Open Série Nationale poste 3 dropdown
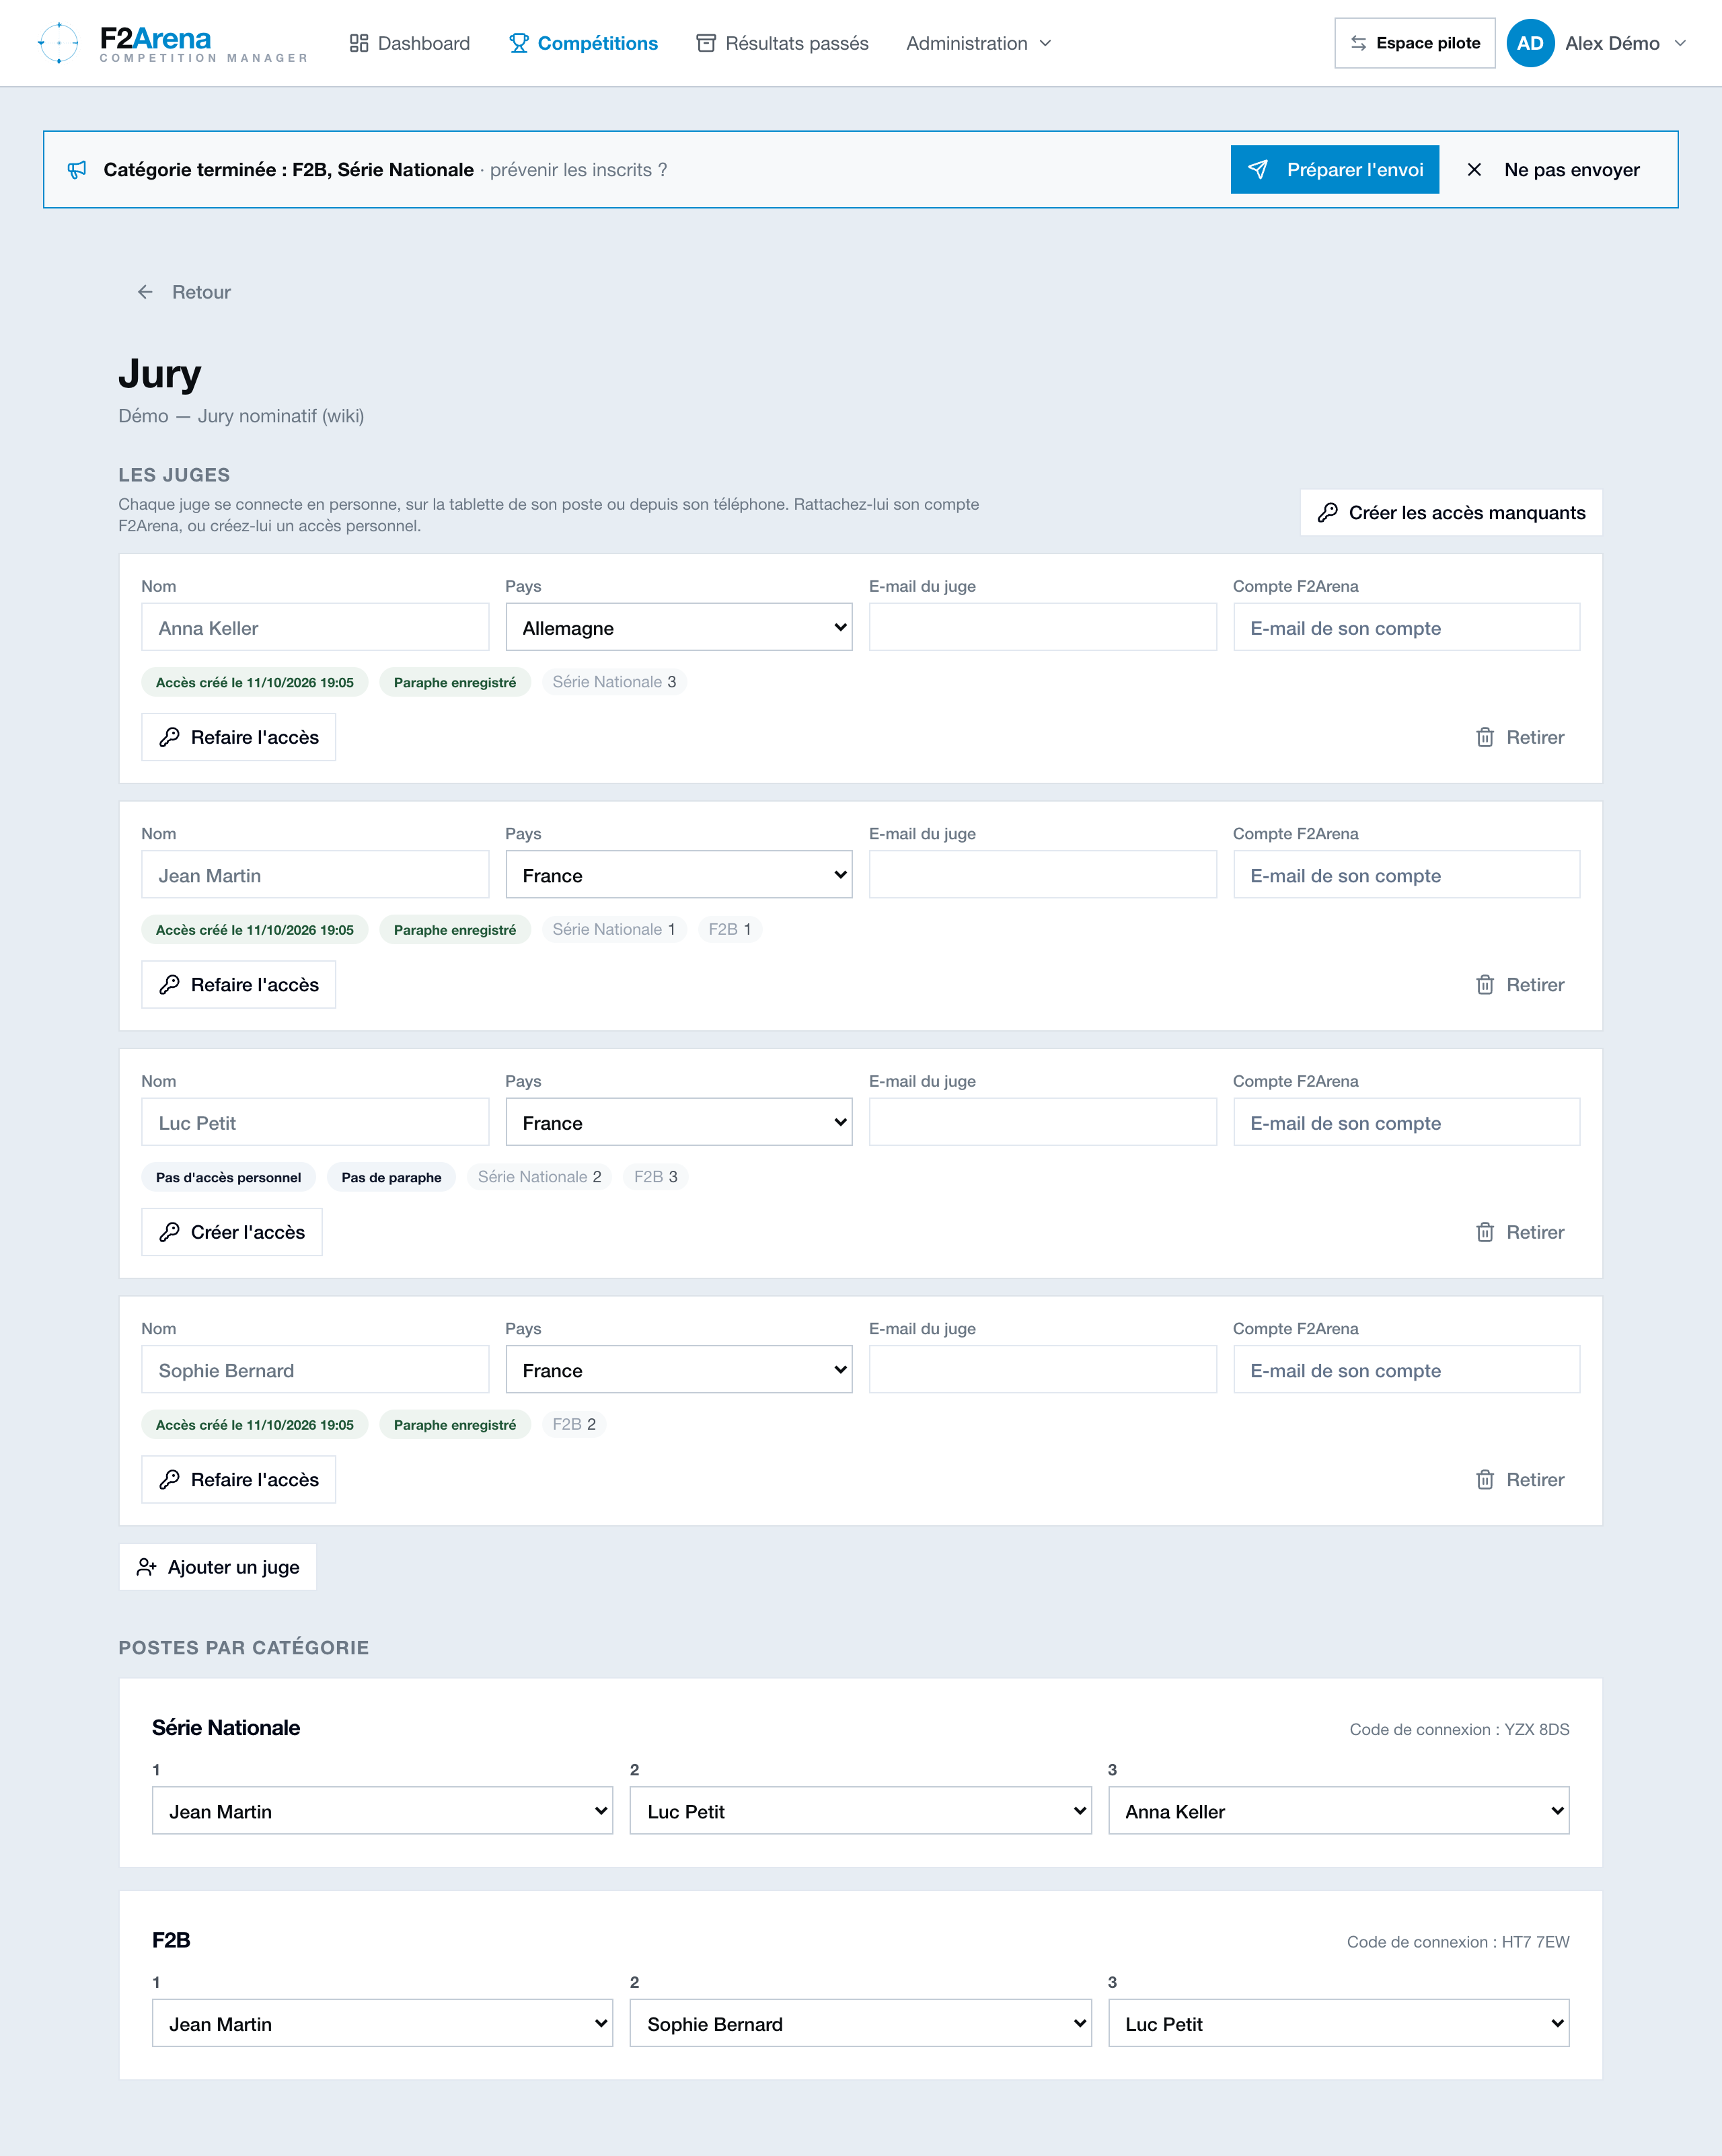This screenshot has height=2156, width=1722. pos(1339,1811)
